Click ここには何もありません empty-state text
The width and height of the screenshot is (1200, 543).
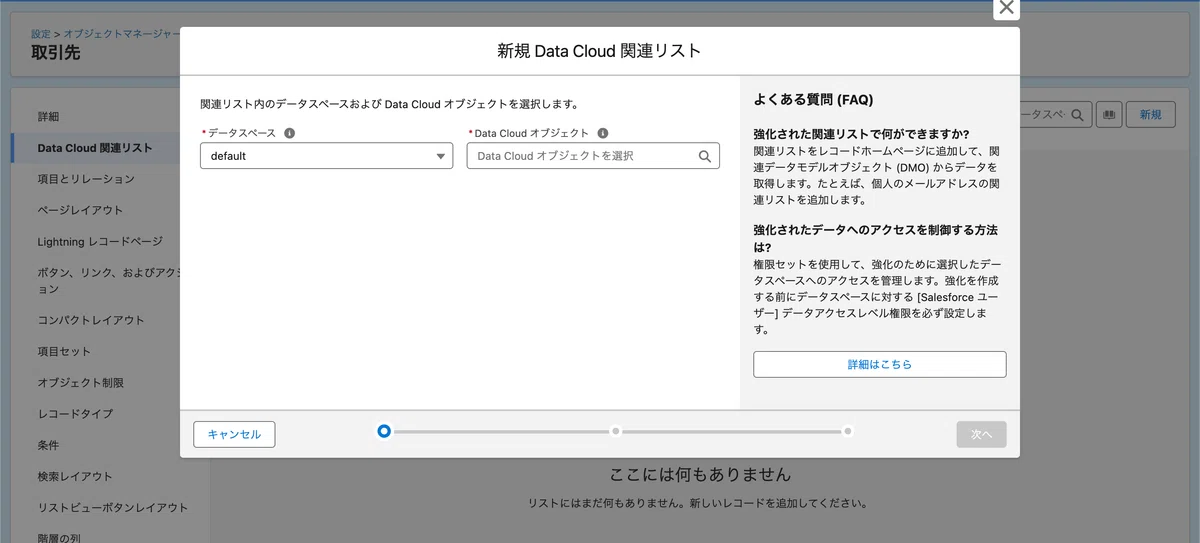700,474
